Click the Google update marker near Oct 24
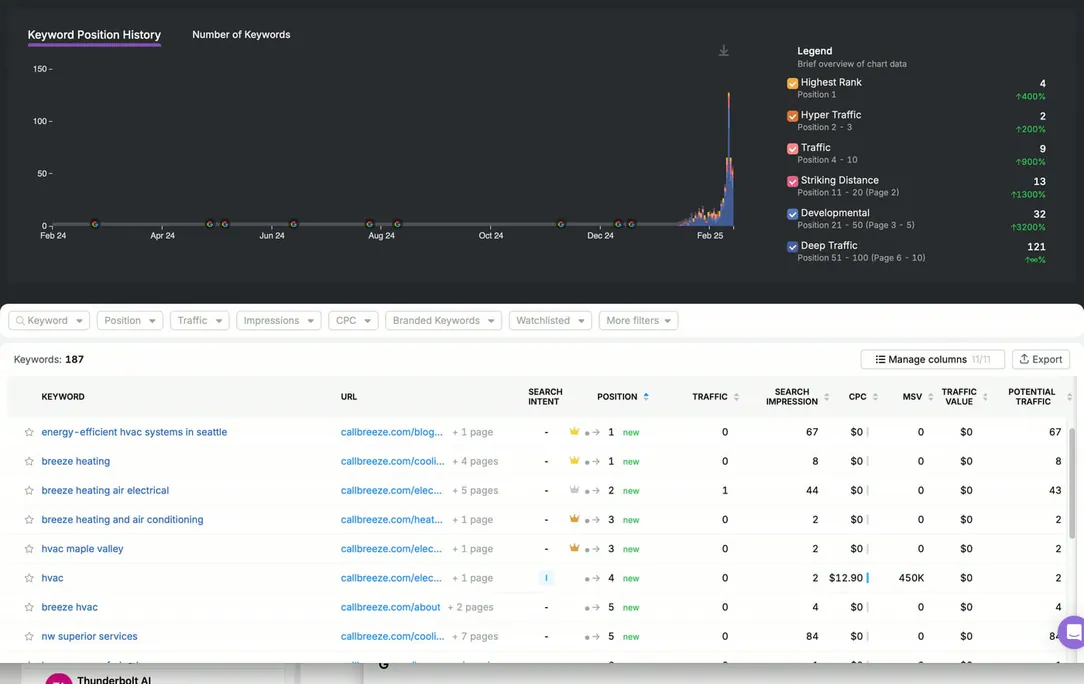The height and width of the screenshot is (684, 1084). (561, 224)
